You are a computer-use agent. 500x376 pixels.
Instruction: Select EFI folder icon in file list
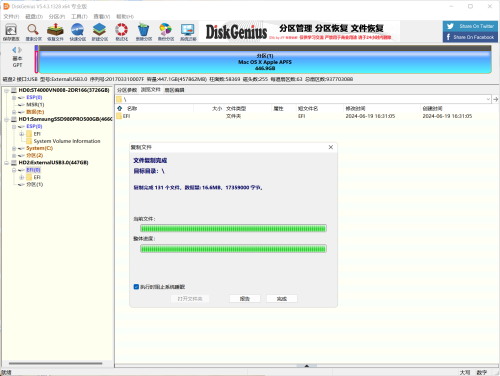coord(119,116)
